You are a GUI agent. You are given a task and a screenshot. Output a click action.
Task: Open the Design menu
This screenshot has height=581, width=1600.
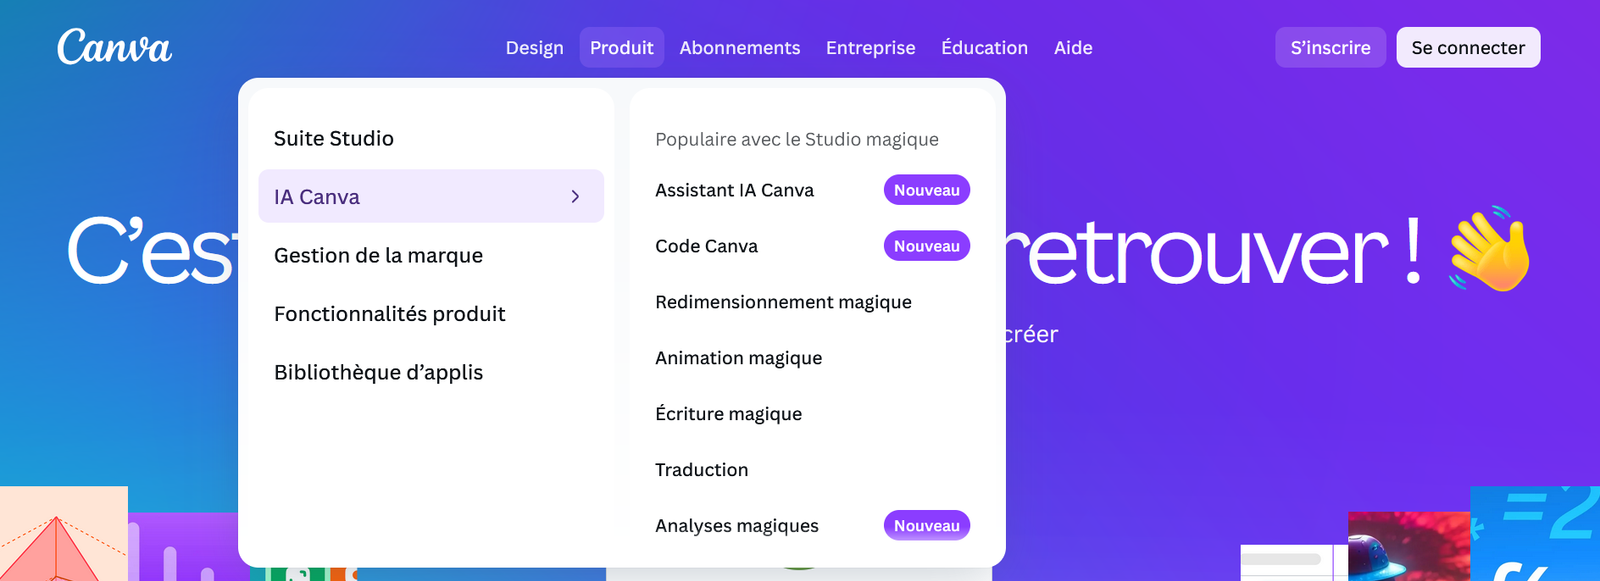click(x=534, y=47)
